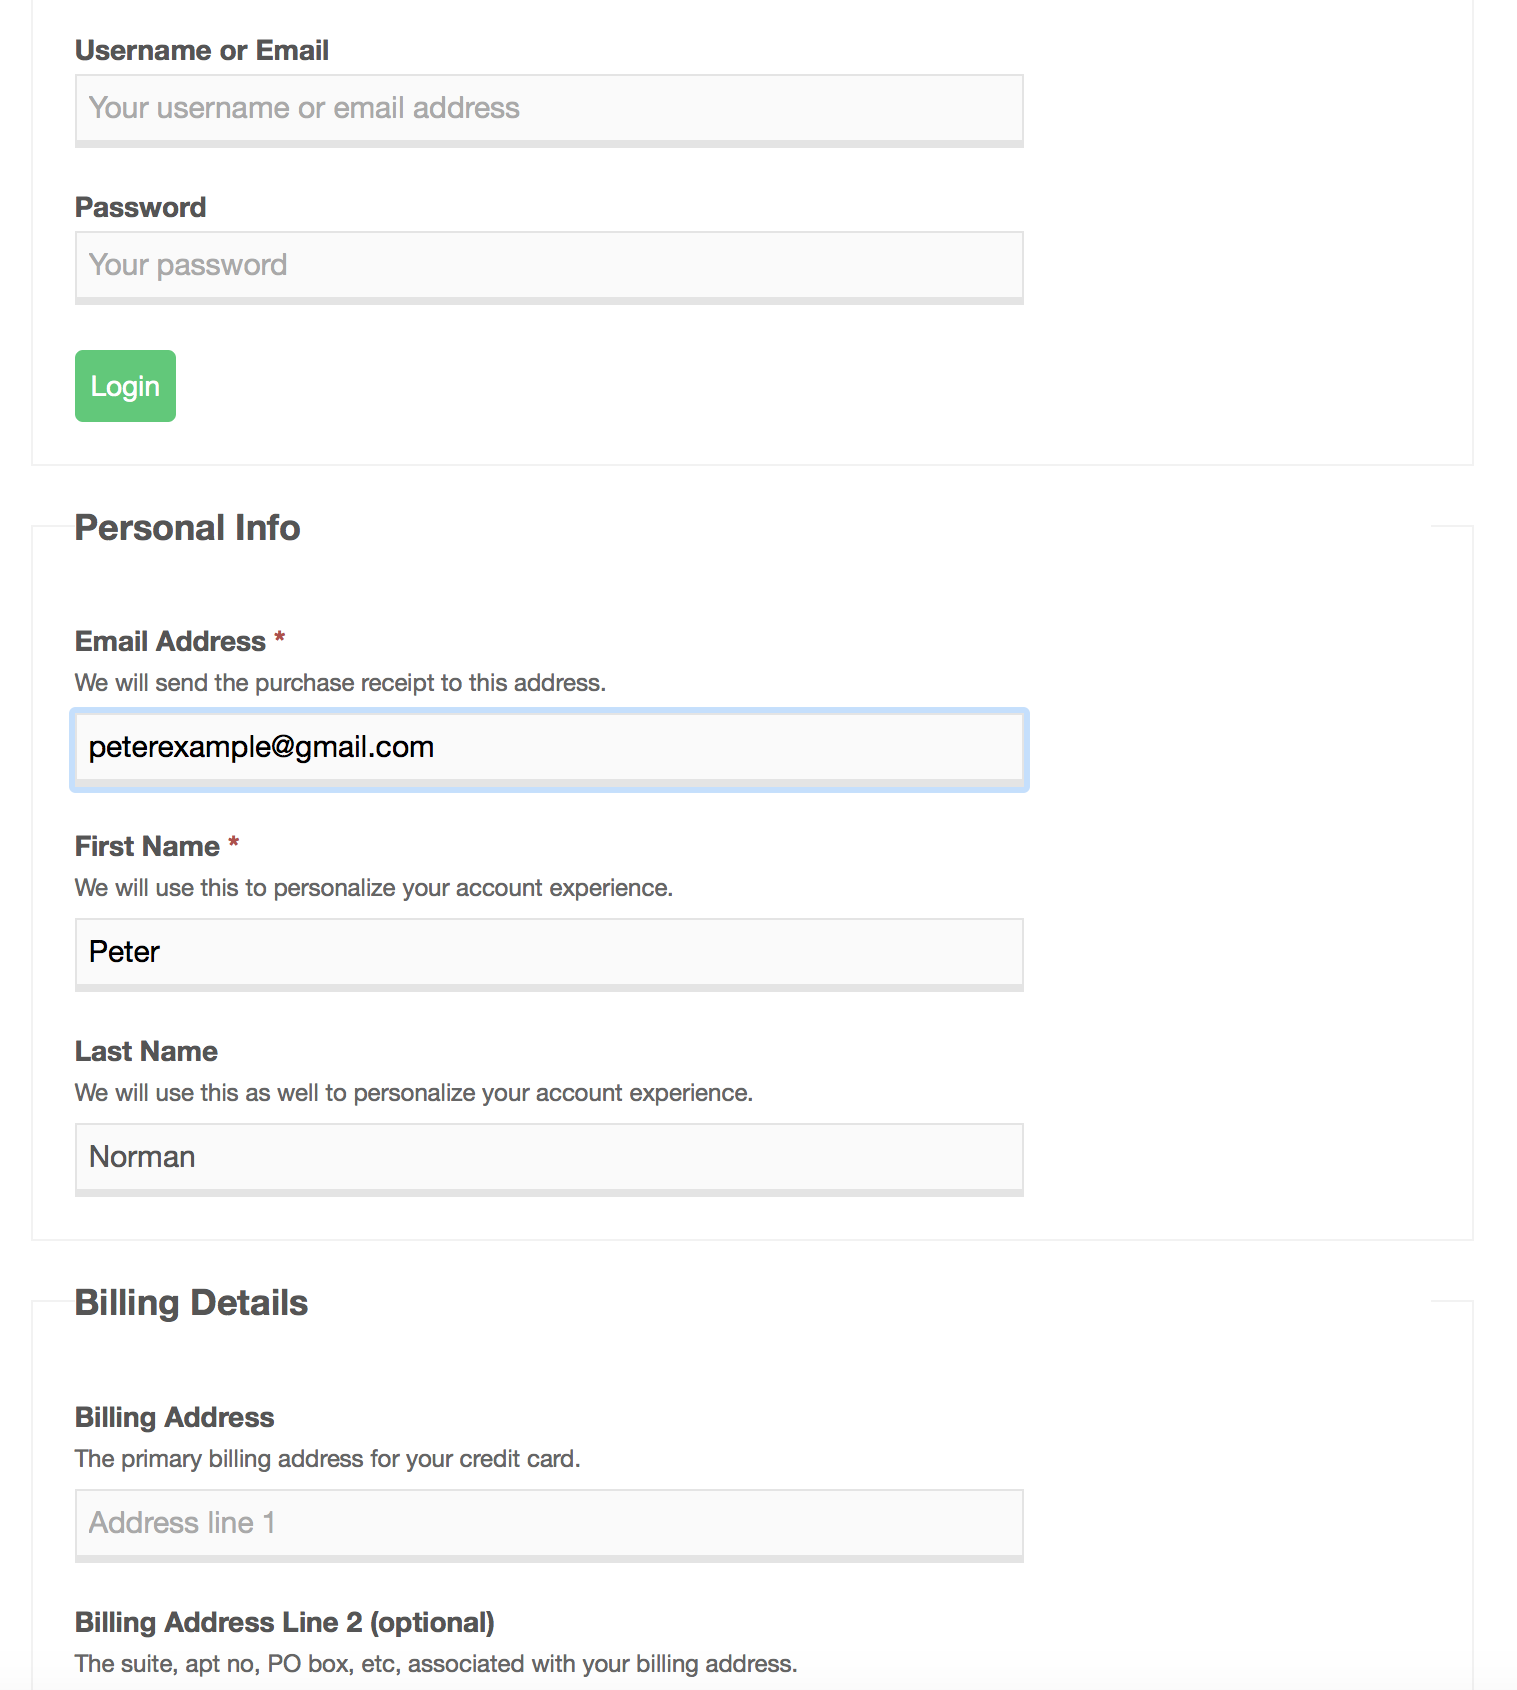Image resolution: width=1517 pixels, height=1690 pixels.
Task: Click the purchase receipt description text
Action: [340, 683]
